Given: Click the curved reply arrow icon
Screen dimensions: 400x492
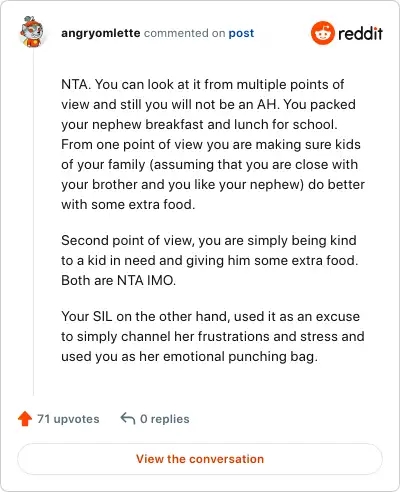Looking at the screenshot, I should [128, 419].
